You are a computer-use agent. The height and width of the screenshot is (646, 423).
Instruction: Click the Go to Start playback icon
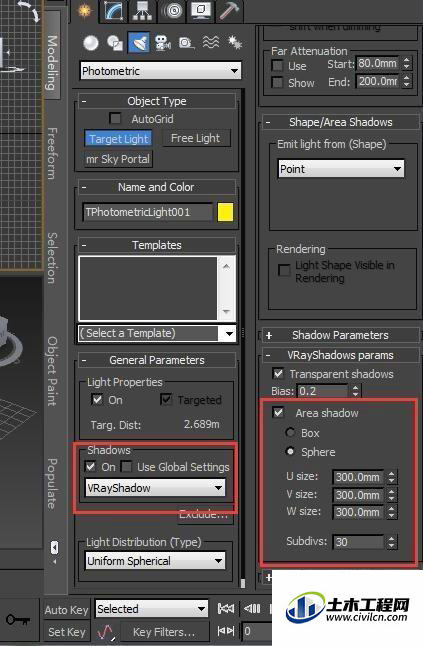click(226, 608)
